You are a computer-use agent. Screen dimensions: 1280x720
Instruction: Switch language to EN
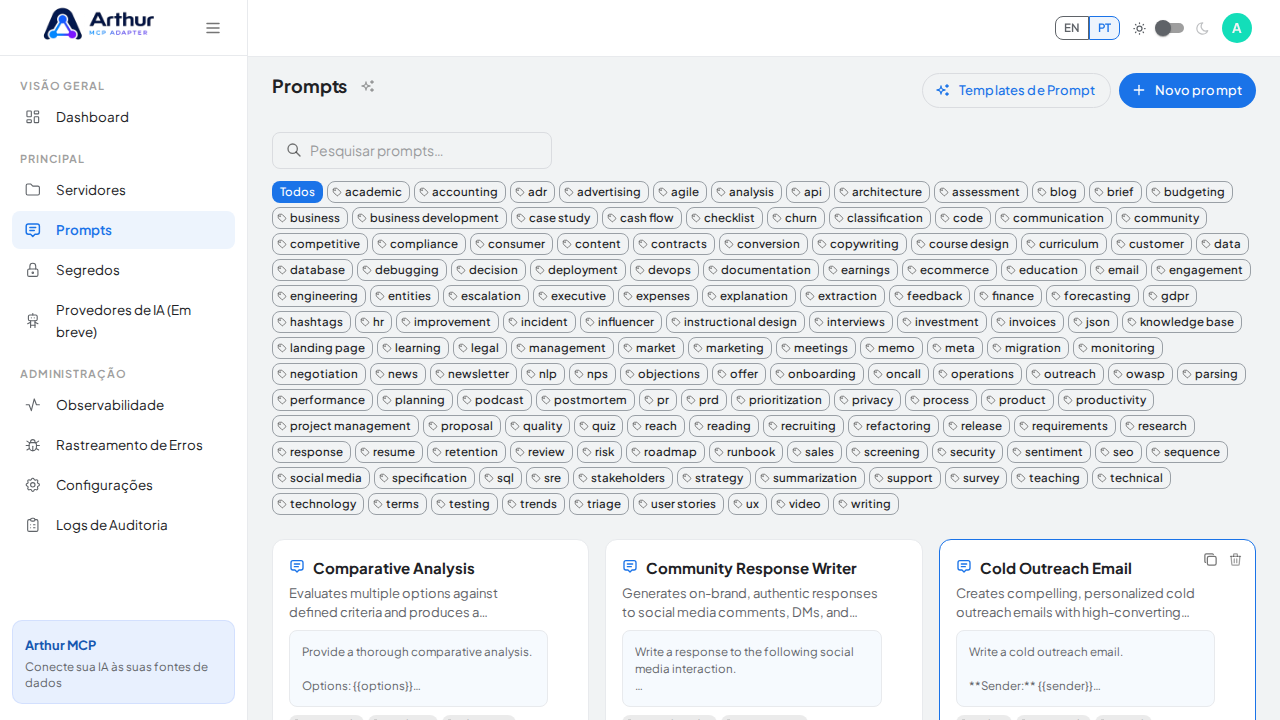[1072, 28]
